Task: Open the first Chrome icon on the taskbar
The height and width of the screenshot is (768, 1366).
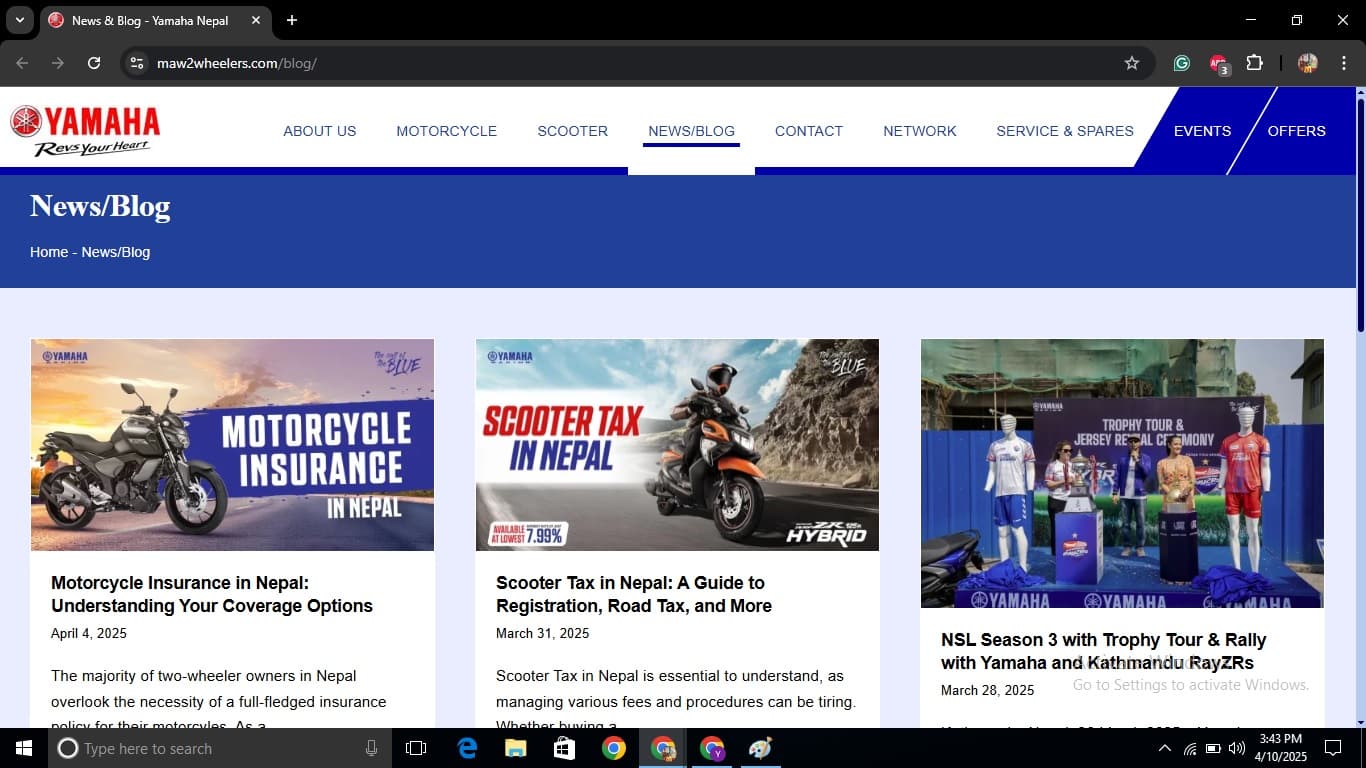Action: pos(614,748)
